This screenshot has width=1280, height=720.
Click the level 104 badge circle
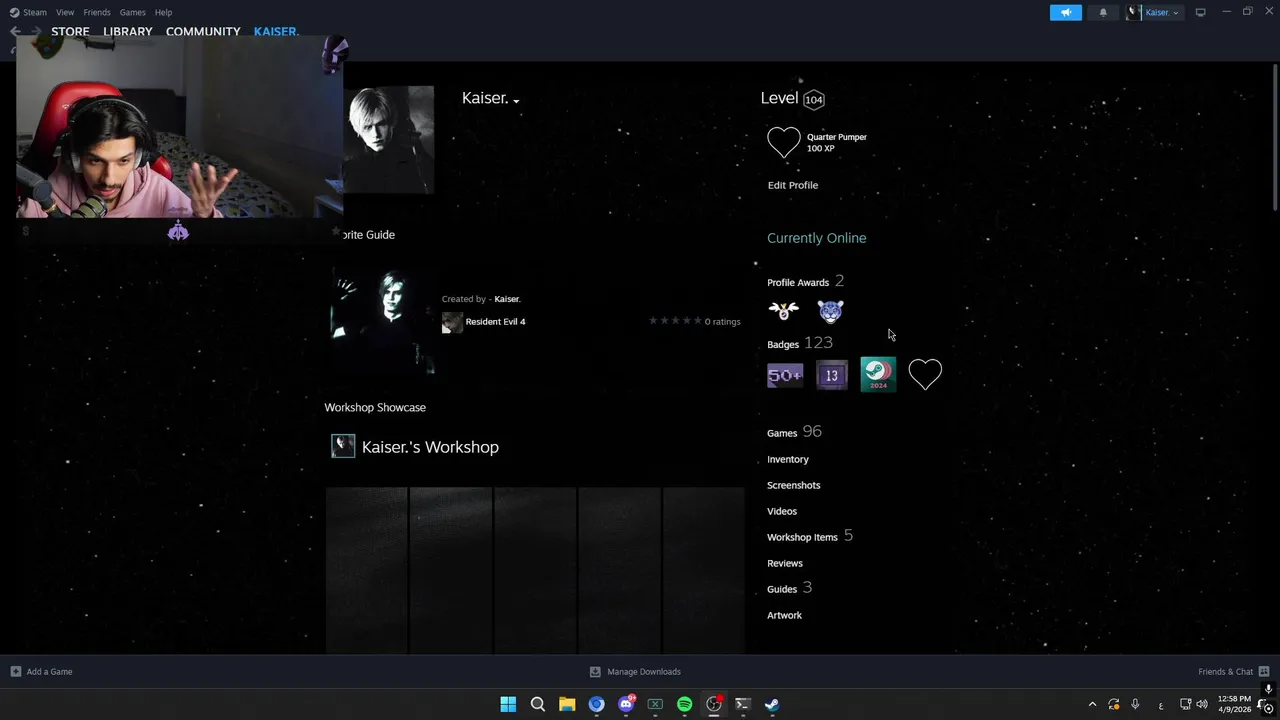point(814,99)
